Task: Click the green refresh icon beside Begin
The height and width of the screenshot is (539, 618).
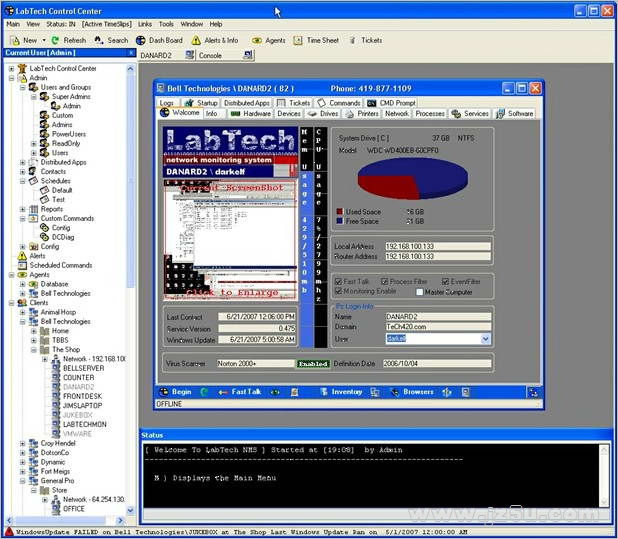Action: coord(204,392)
